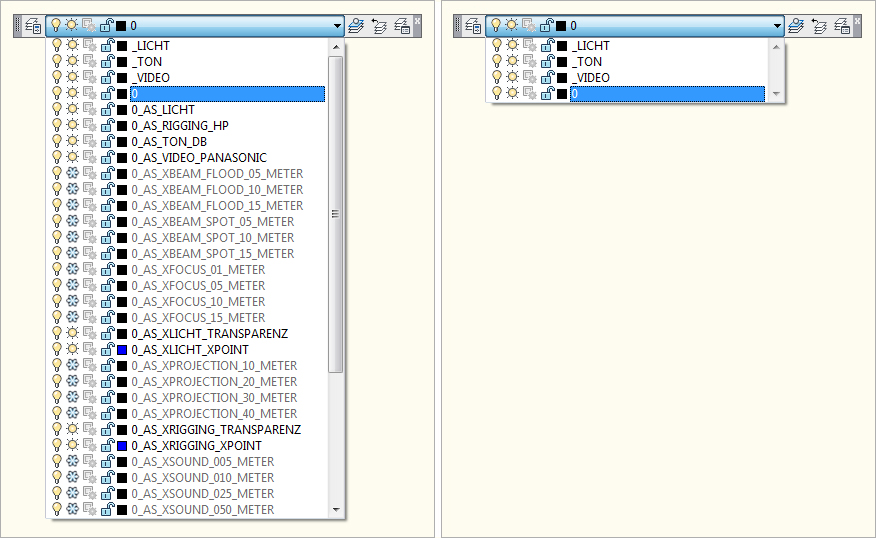Collapse the left layer dropdown arrow
The height and width of the screenshot is (538, 876).
point(336,26)
